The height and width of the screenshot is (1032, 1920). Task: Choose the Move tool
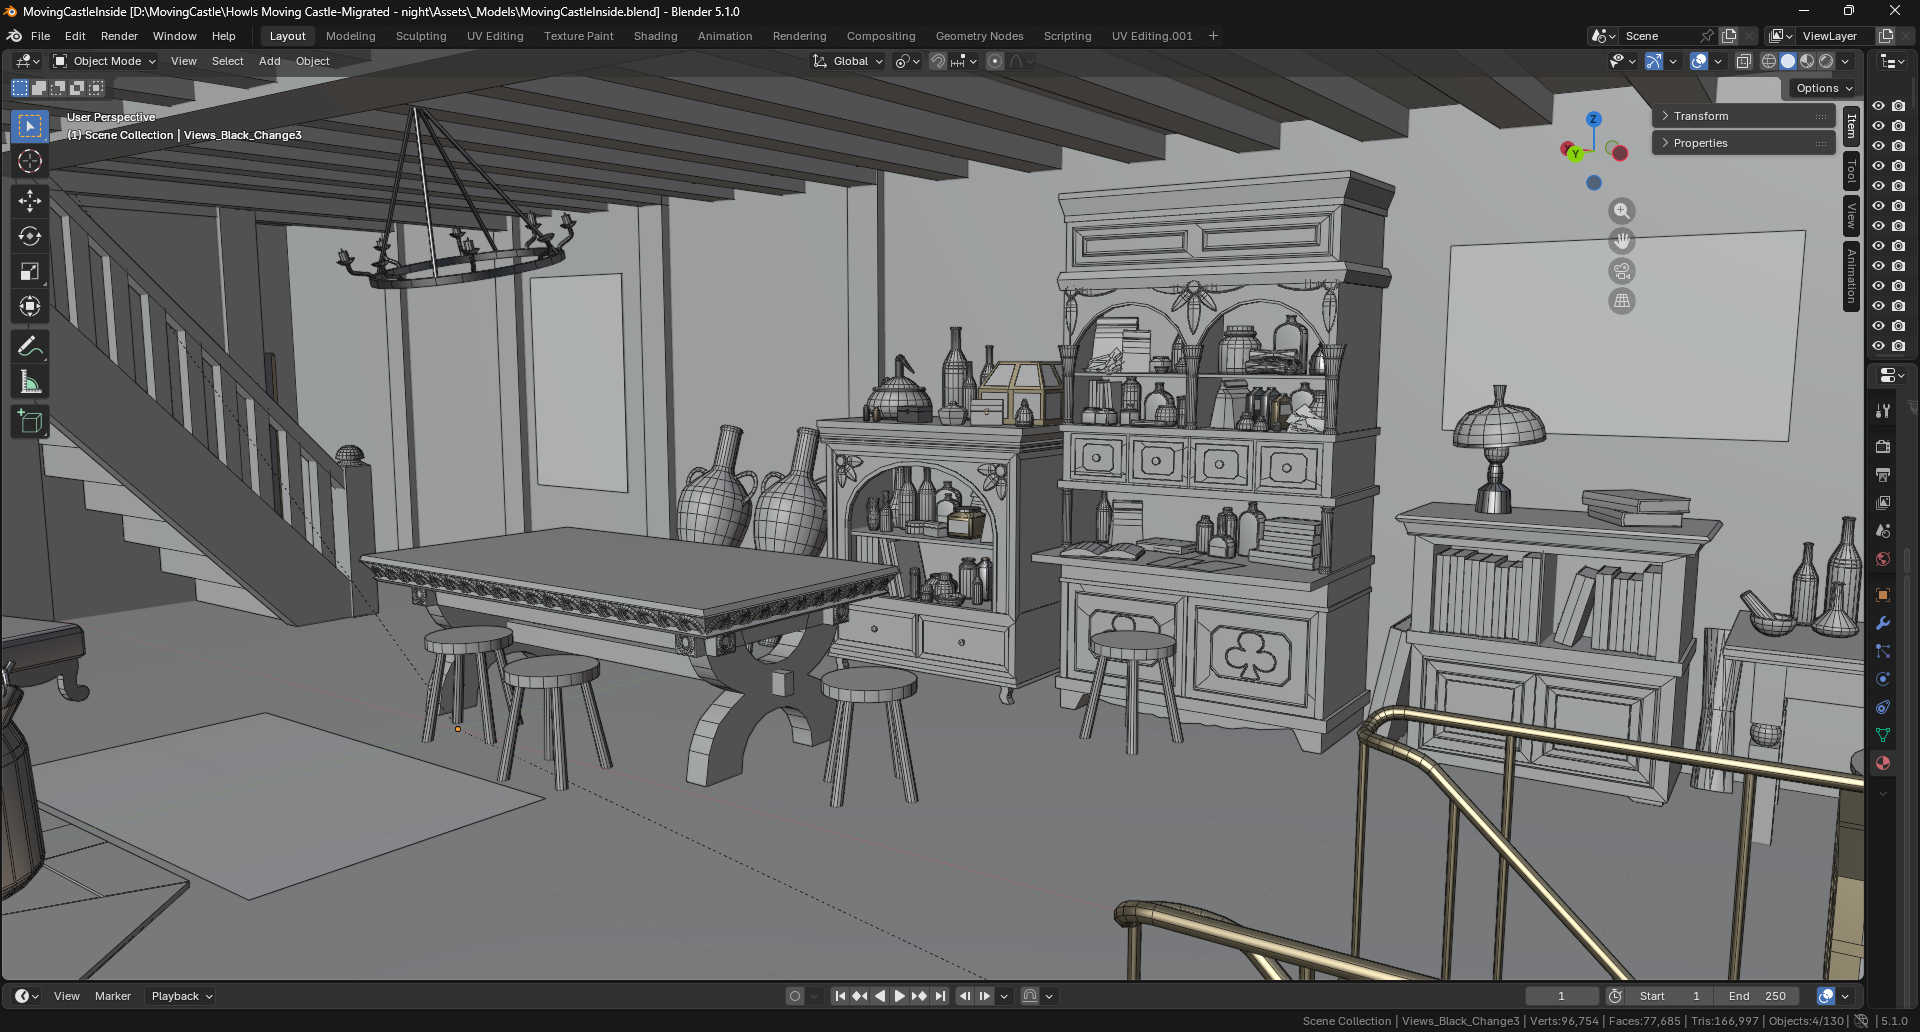30,201
